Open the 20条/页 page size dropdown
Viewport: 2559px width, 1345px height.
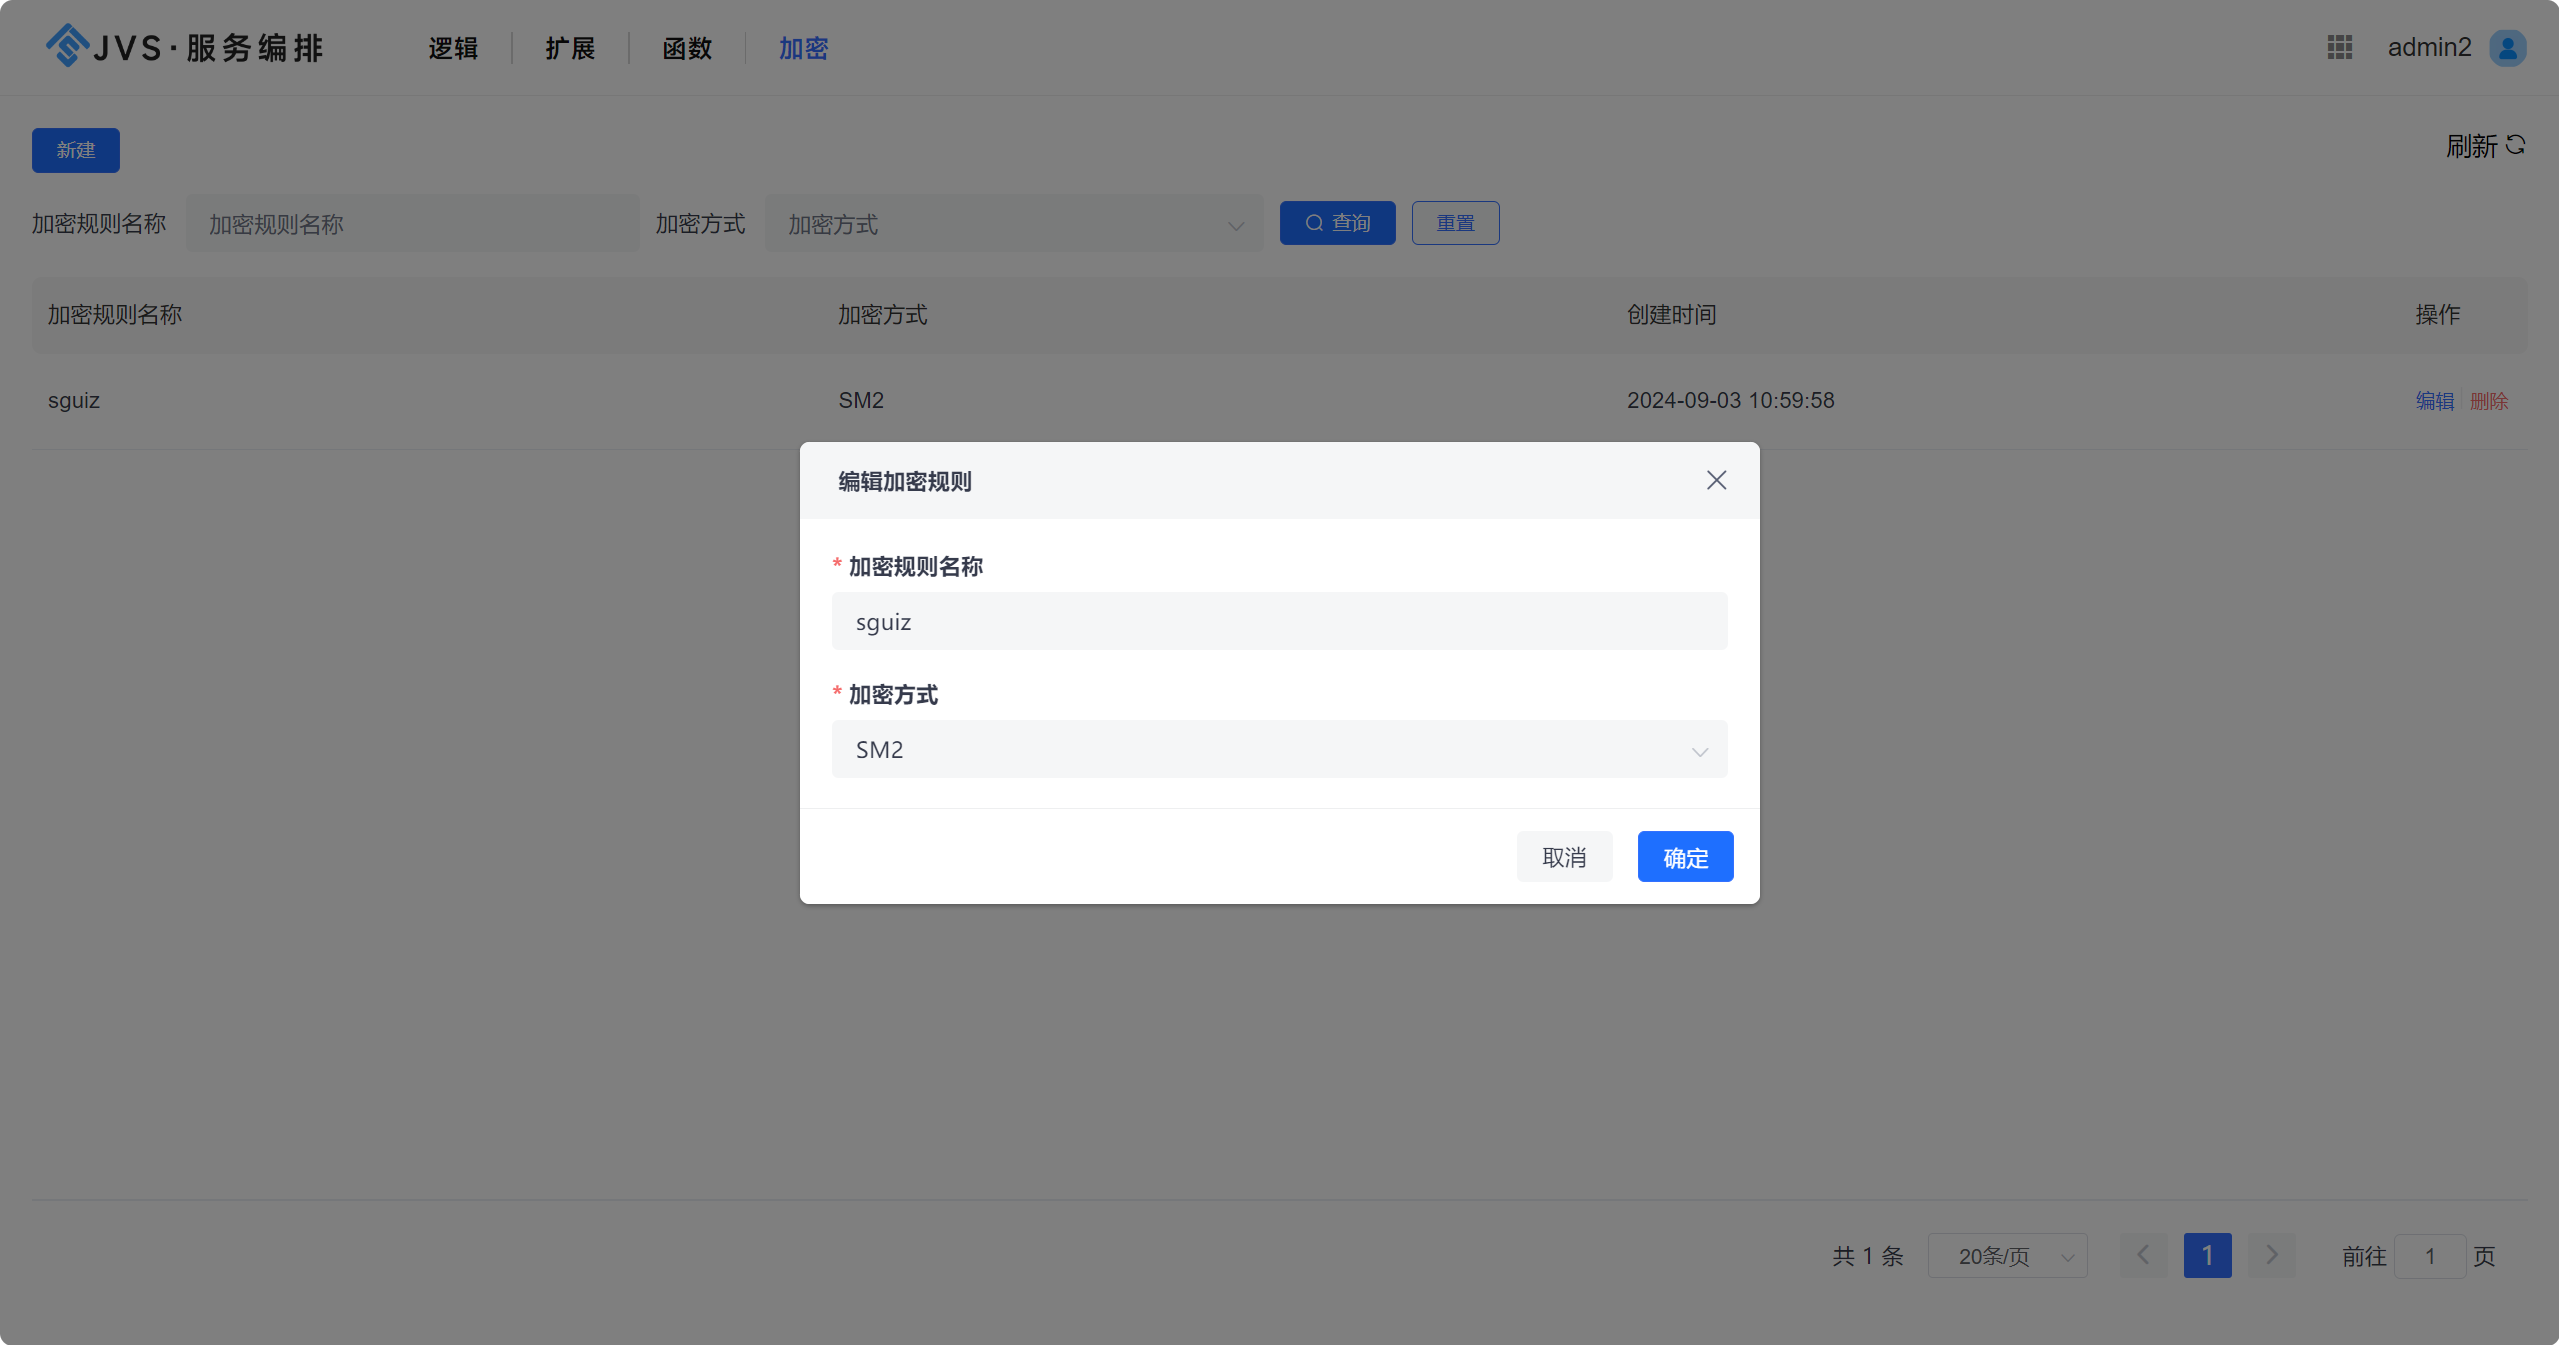(2007, 1256)
